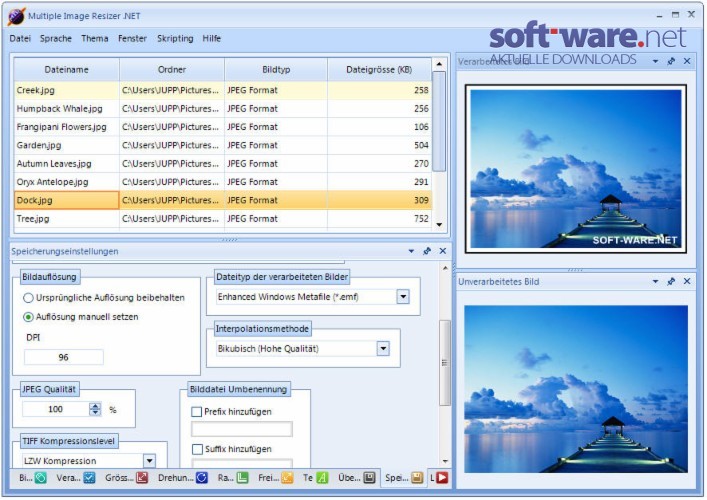Screen dimensions: 707x500
Task: Close the processed image preview panel
Action: [x=687, y=61]
